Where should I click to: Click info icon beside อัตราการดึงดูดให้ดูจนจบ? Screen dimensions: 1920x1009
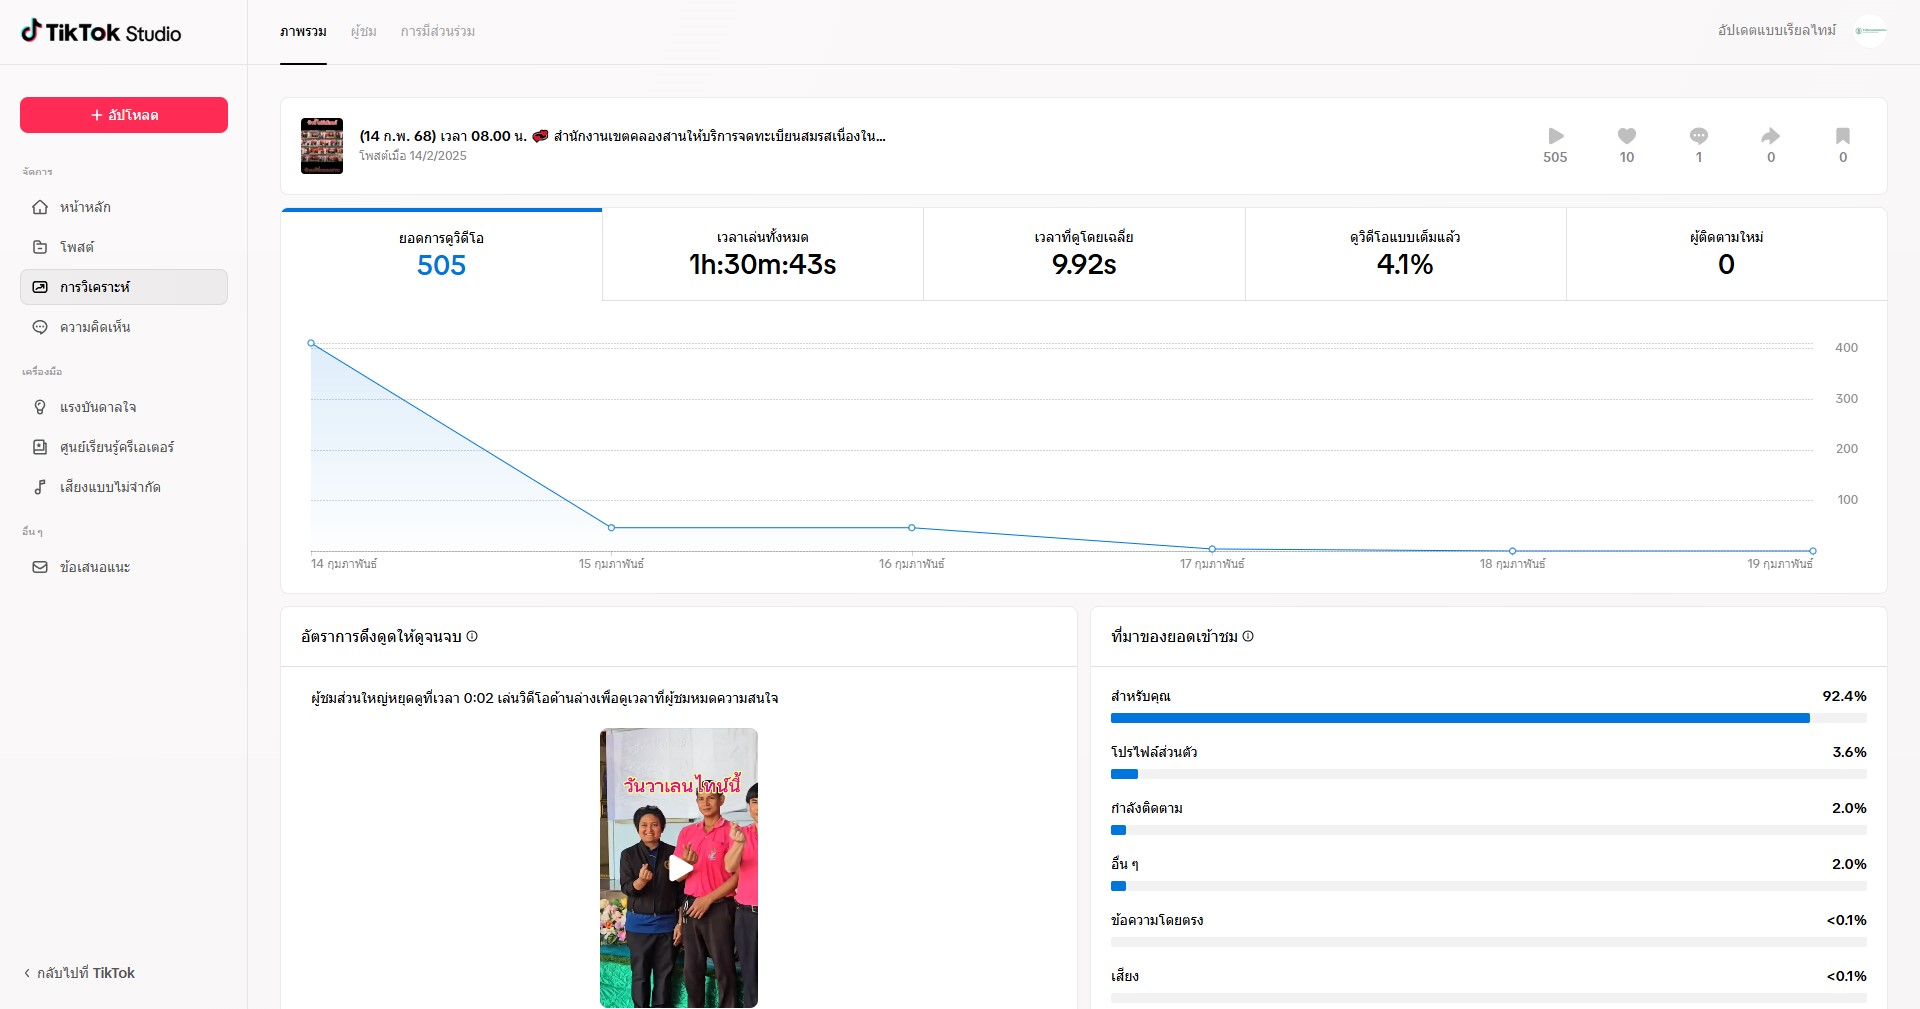tap(472, 636)
